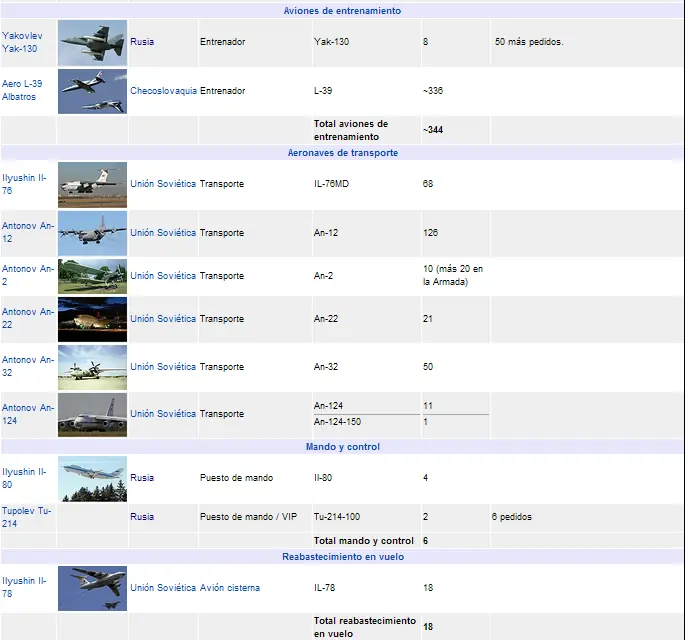View the Antonov An-124 thumbnail

click(92, 414)
